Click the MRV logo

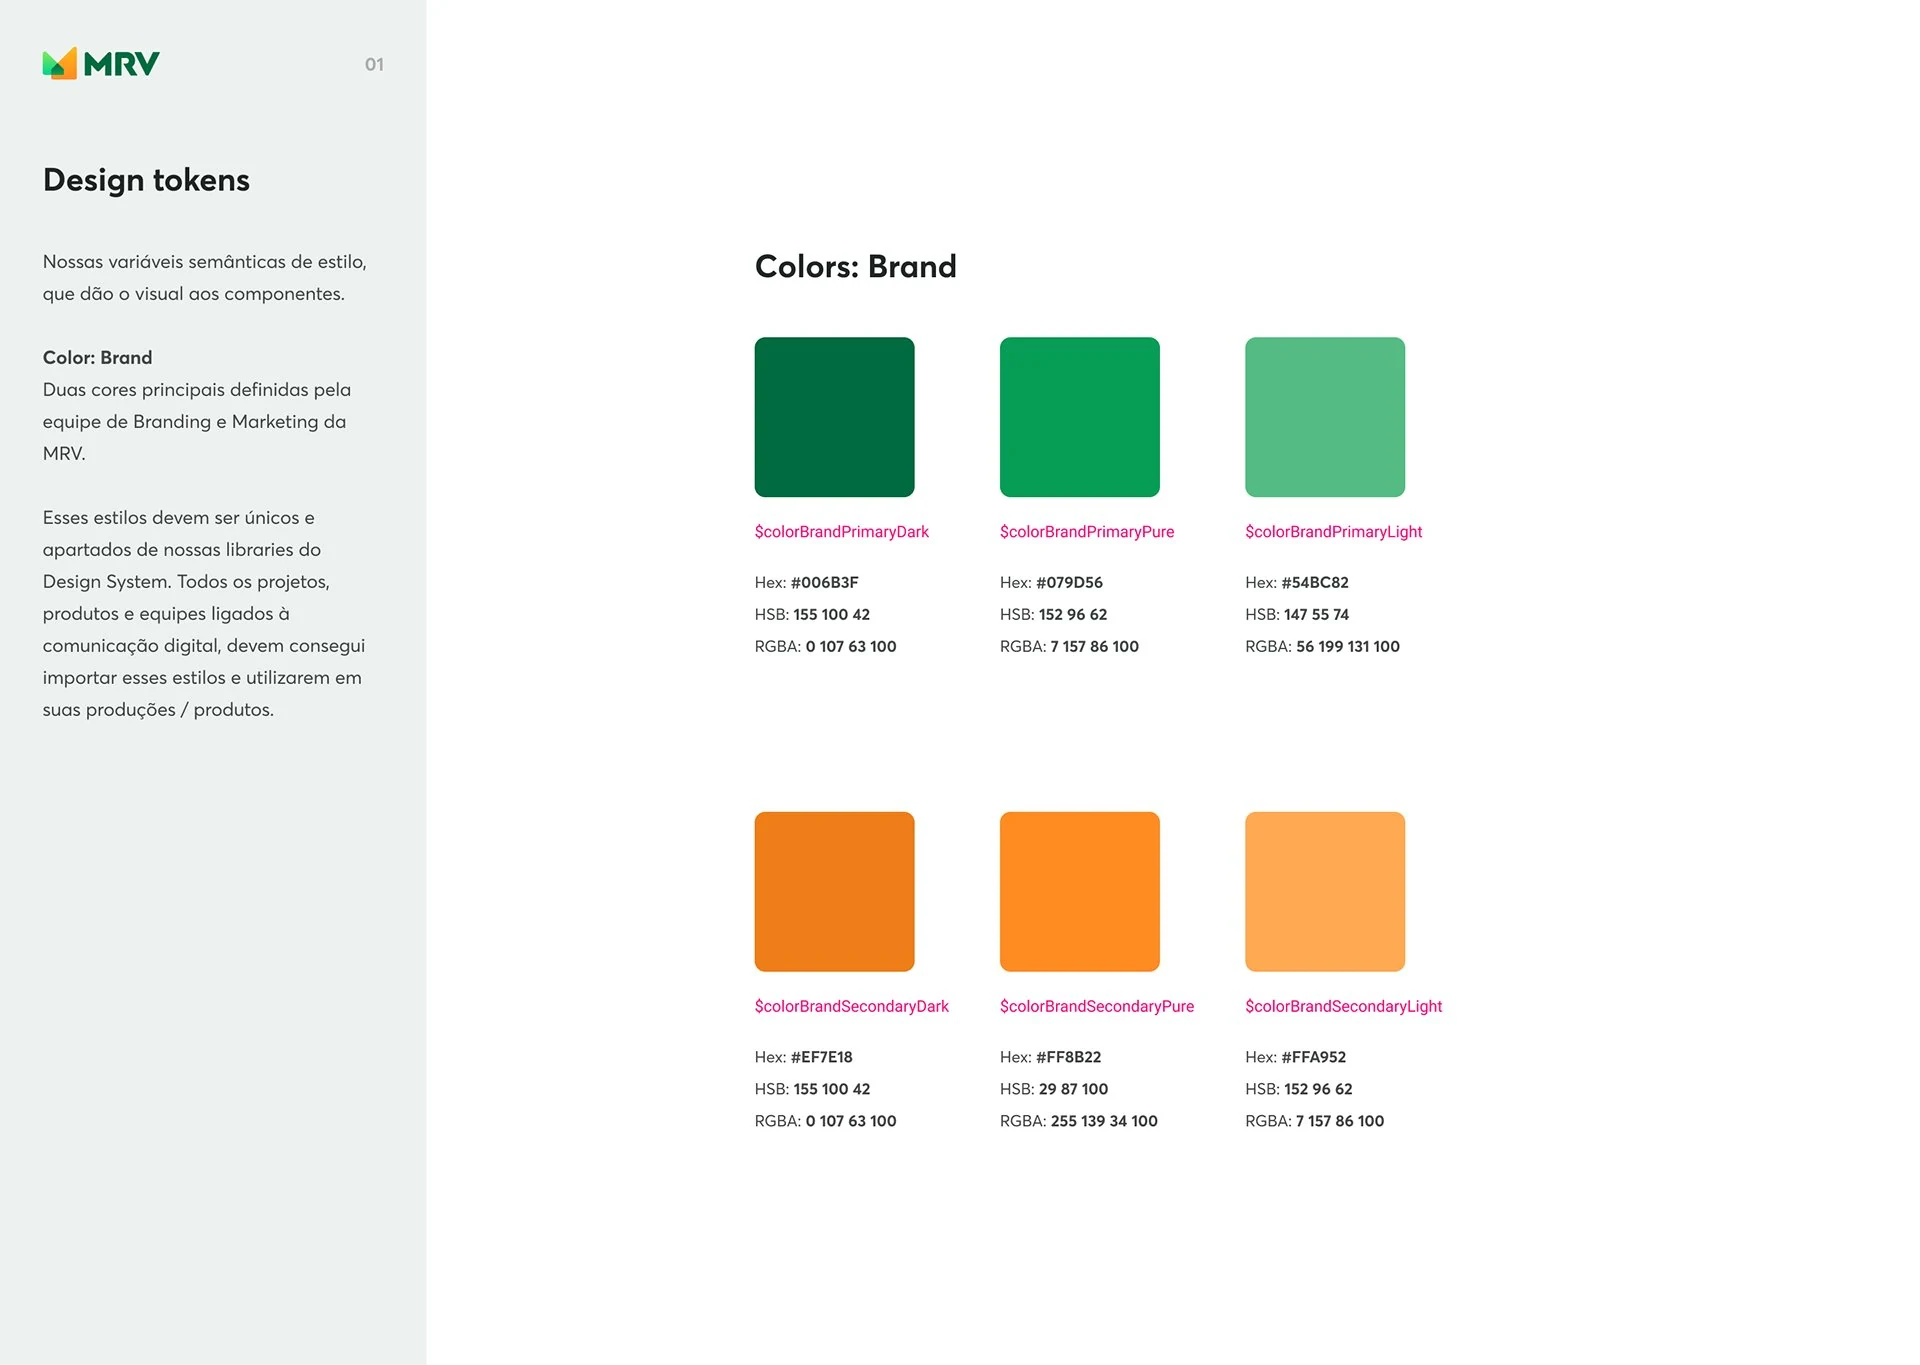point(100,63)
